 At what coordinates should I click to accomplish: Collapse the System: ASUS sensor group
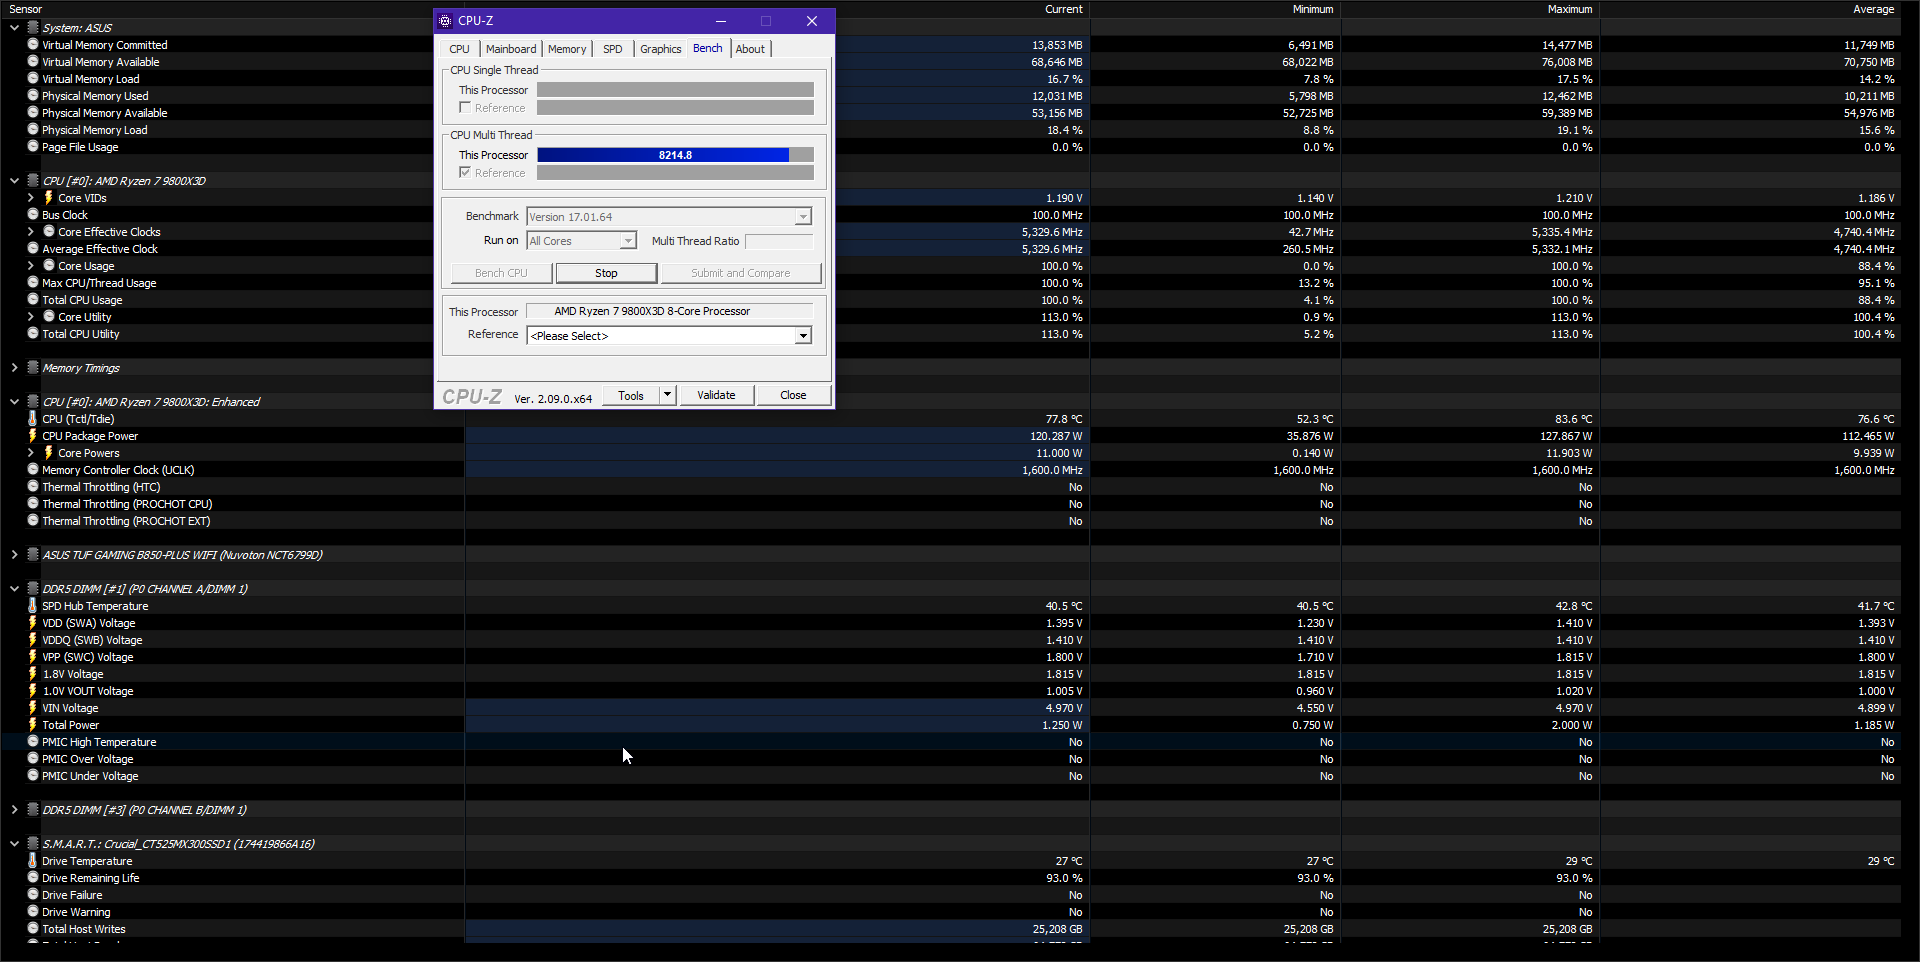pyautogui.click(x=14, y=28)
